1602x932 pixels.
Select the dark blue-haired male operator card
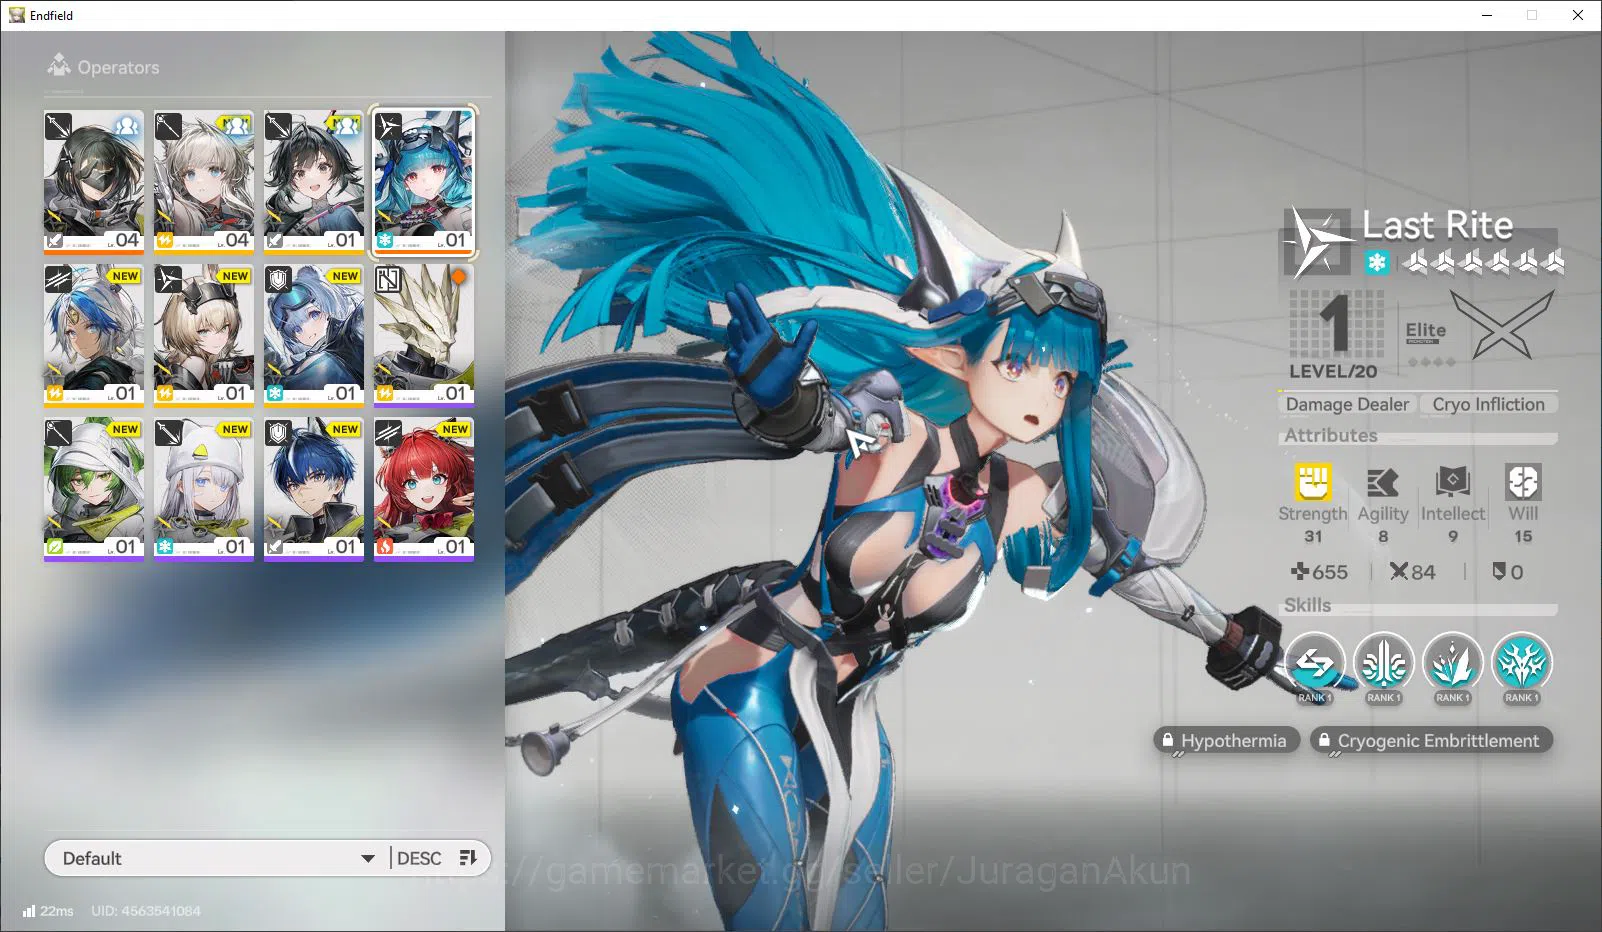pos(314,489)
